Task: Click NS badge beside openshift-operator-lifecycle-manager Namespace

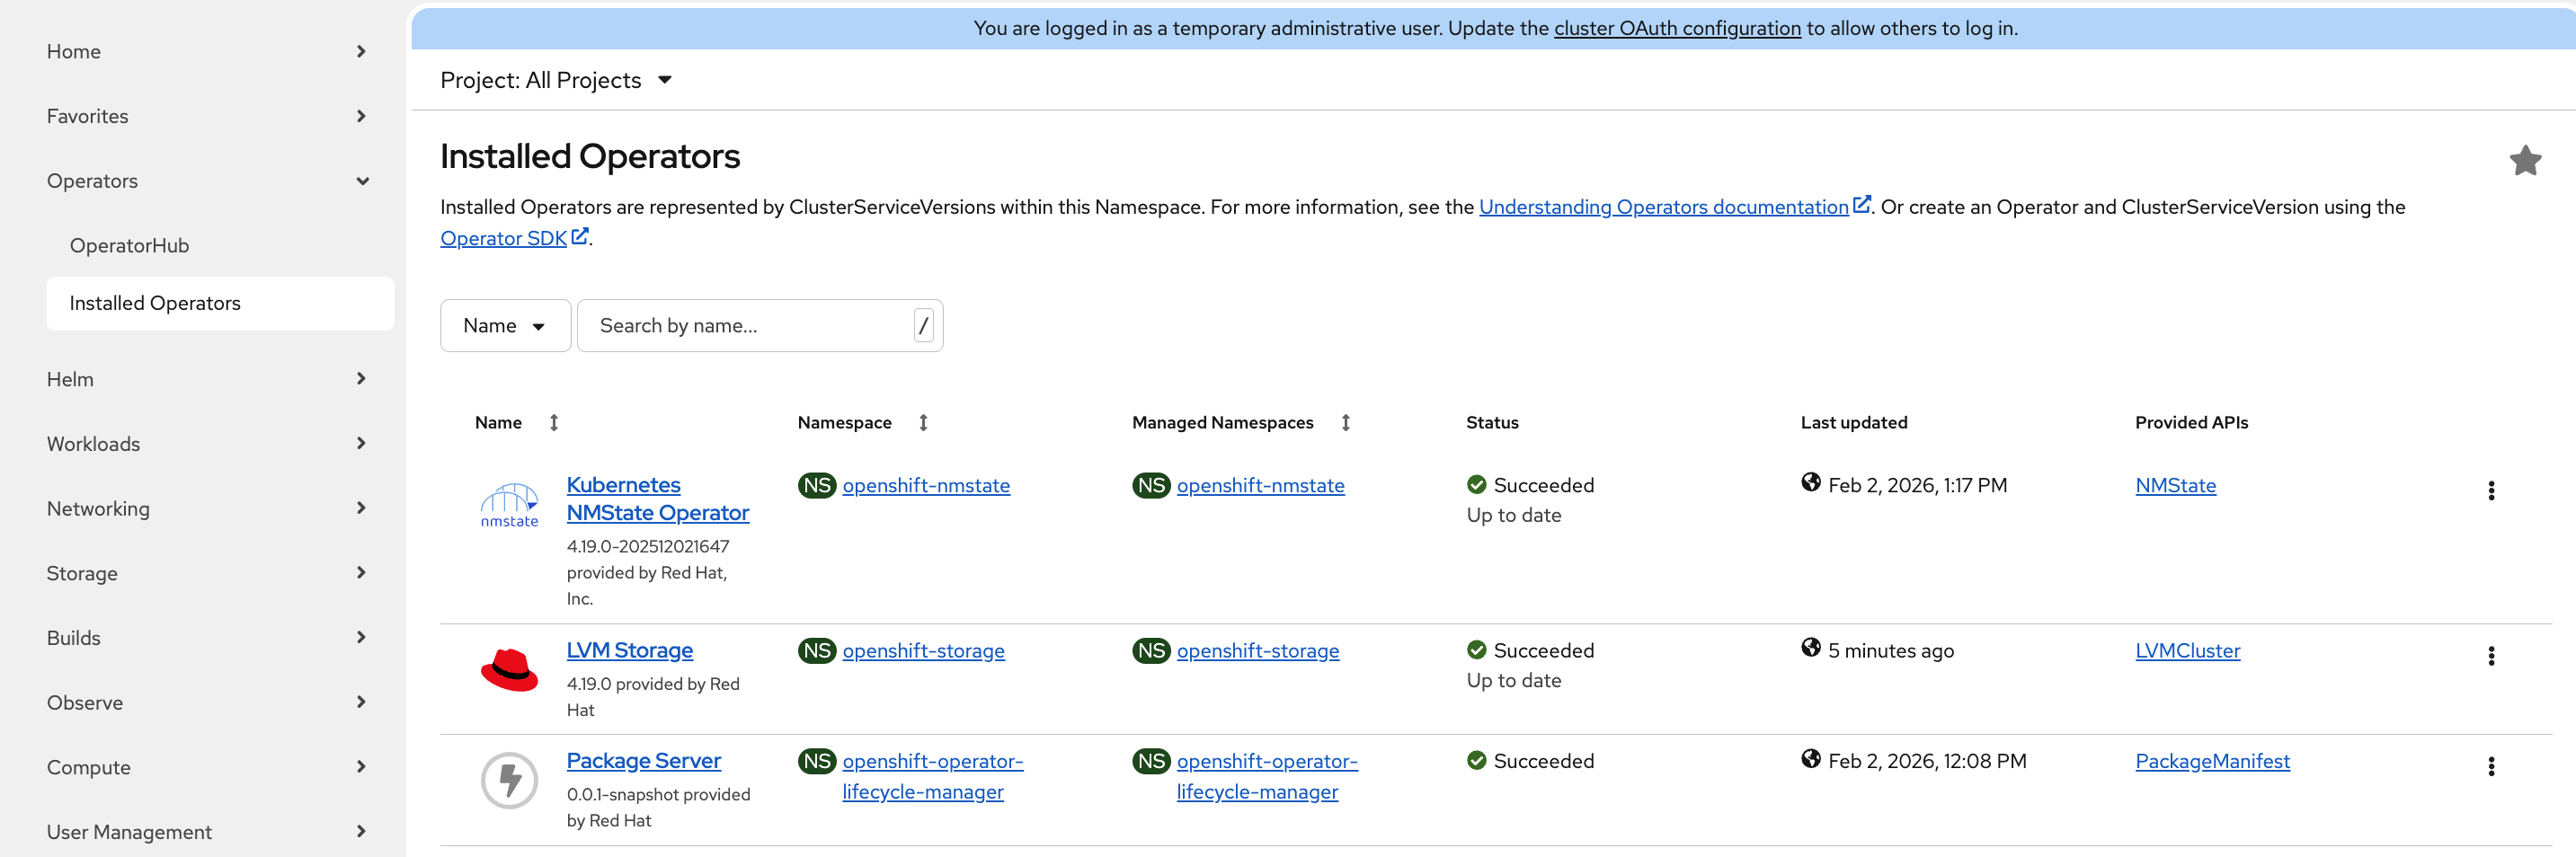Action: click(x=817, y=761)
